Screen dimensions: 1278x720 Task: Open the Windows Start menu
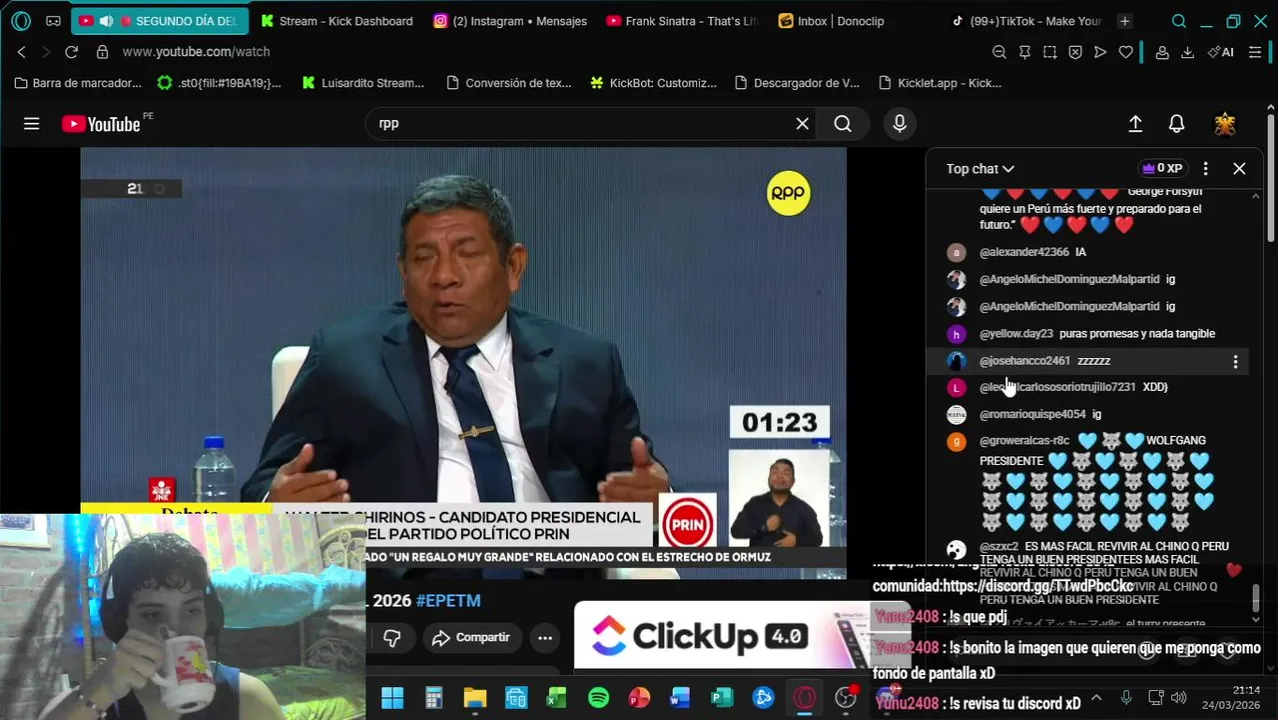(392, 697)
